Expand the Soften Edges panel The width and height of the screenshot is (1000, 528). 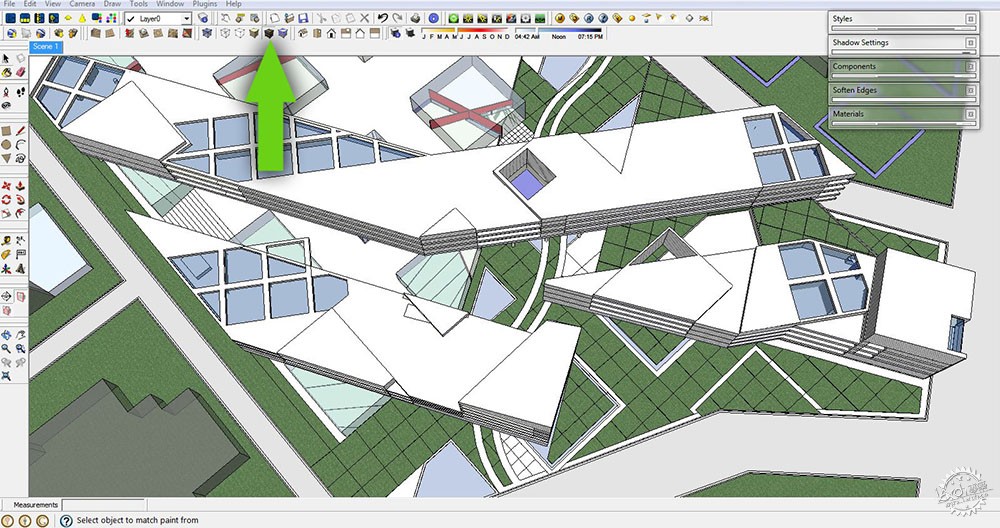[971, 90]
